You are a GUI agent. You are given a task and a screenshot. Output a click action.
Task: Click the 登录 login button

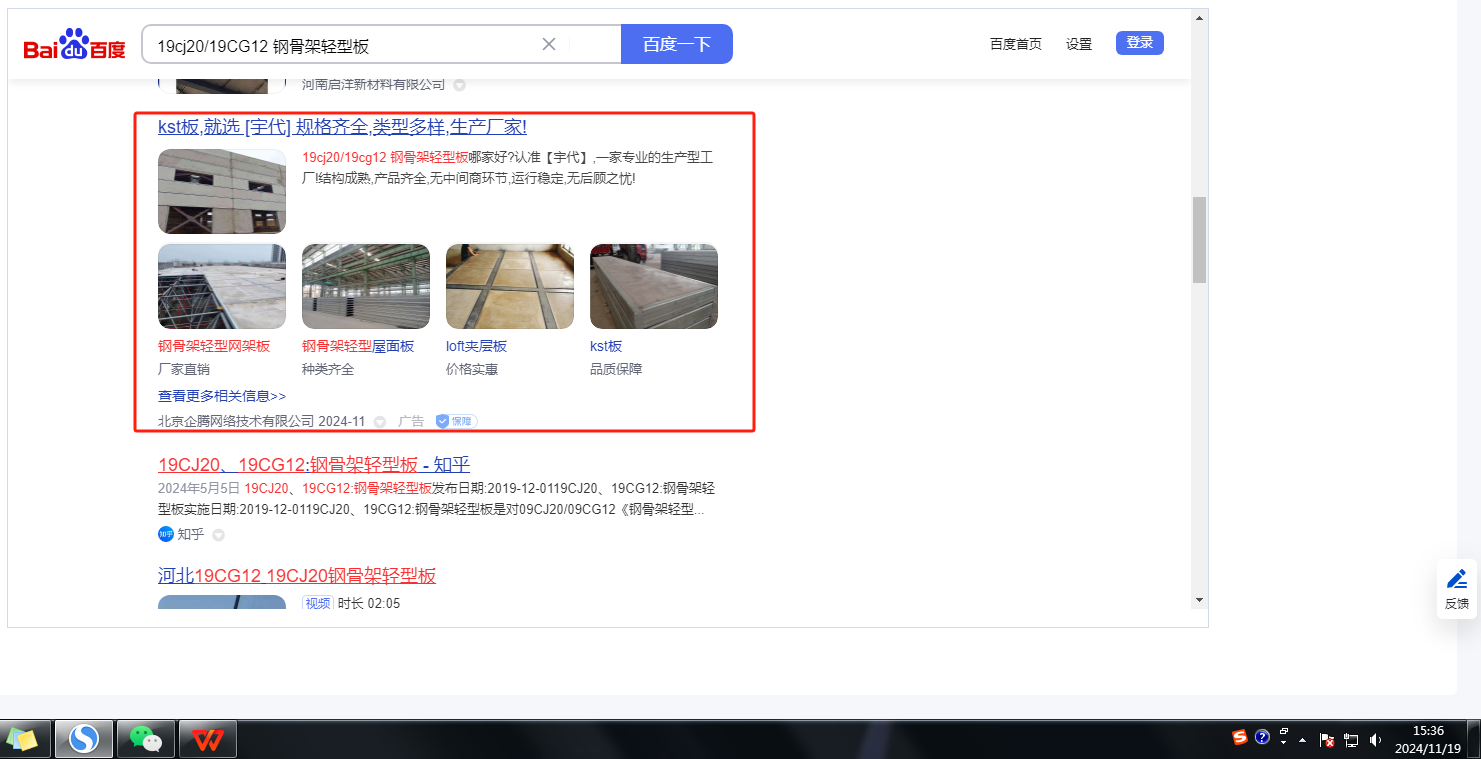click(x=1139, y=43)
